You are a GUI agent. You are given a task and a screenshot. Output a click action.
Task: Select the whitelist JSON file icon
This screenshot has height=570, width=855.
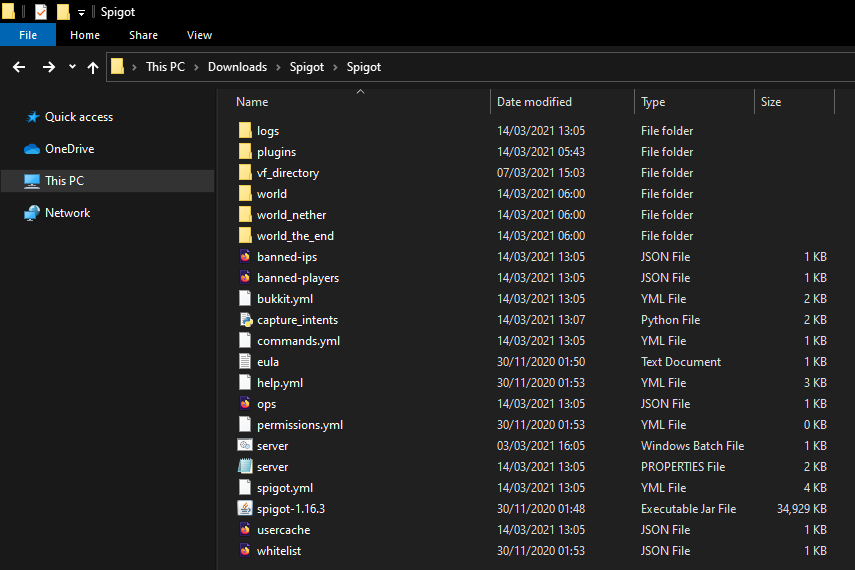coord(245,550)
